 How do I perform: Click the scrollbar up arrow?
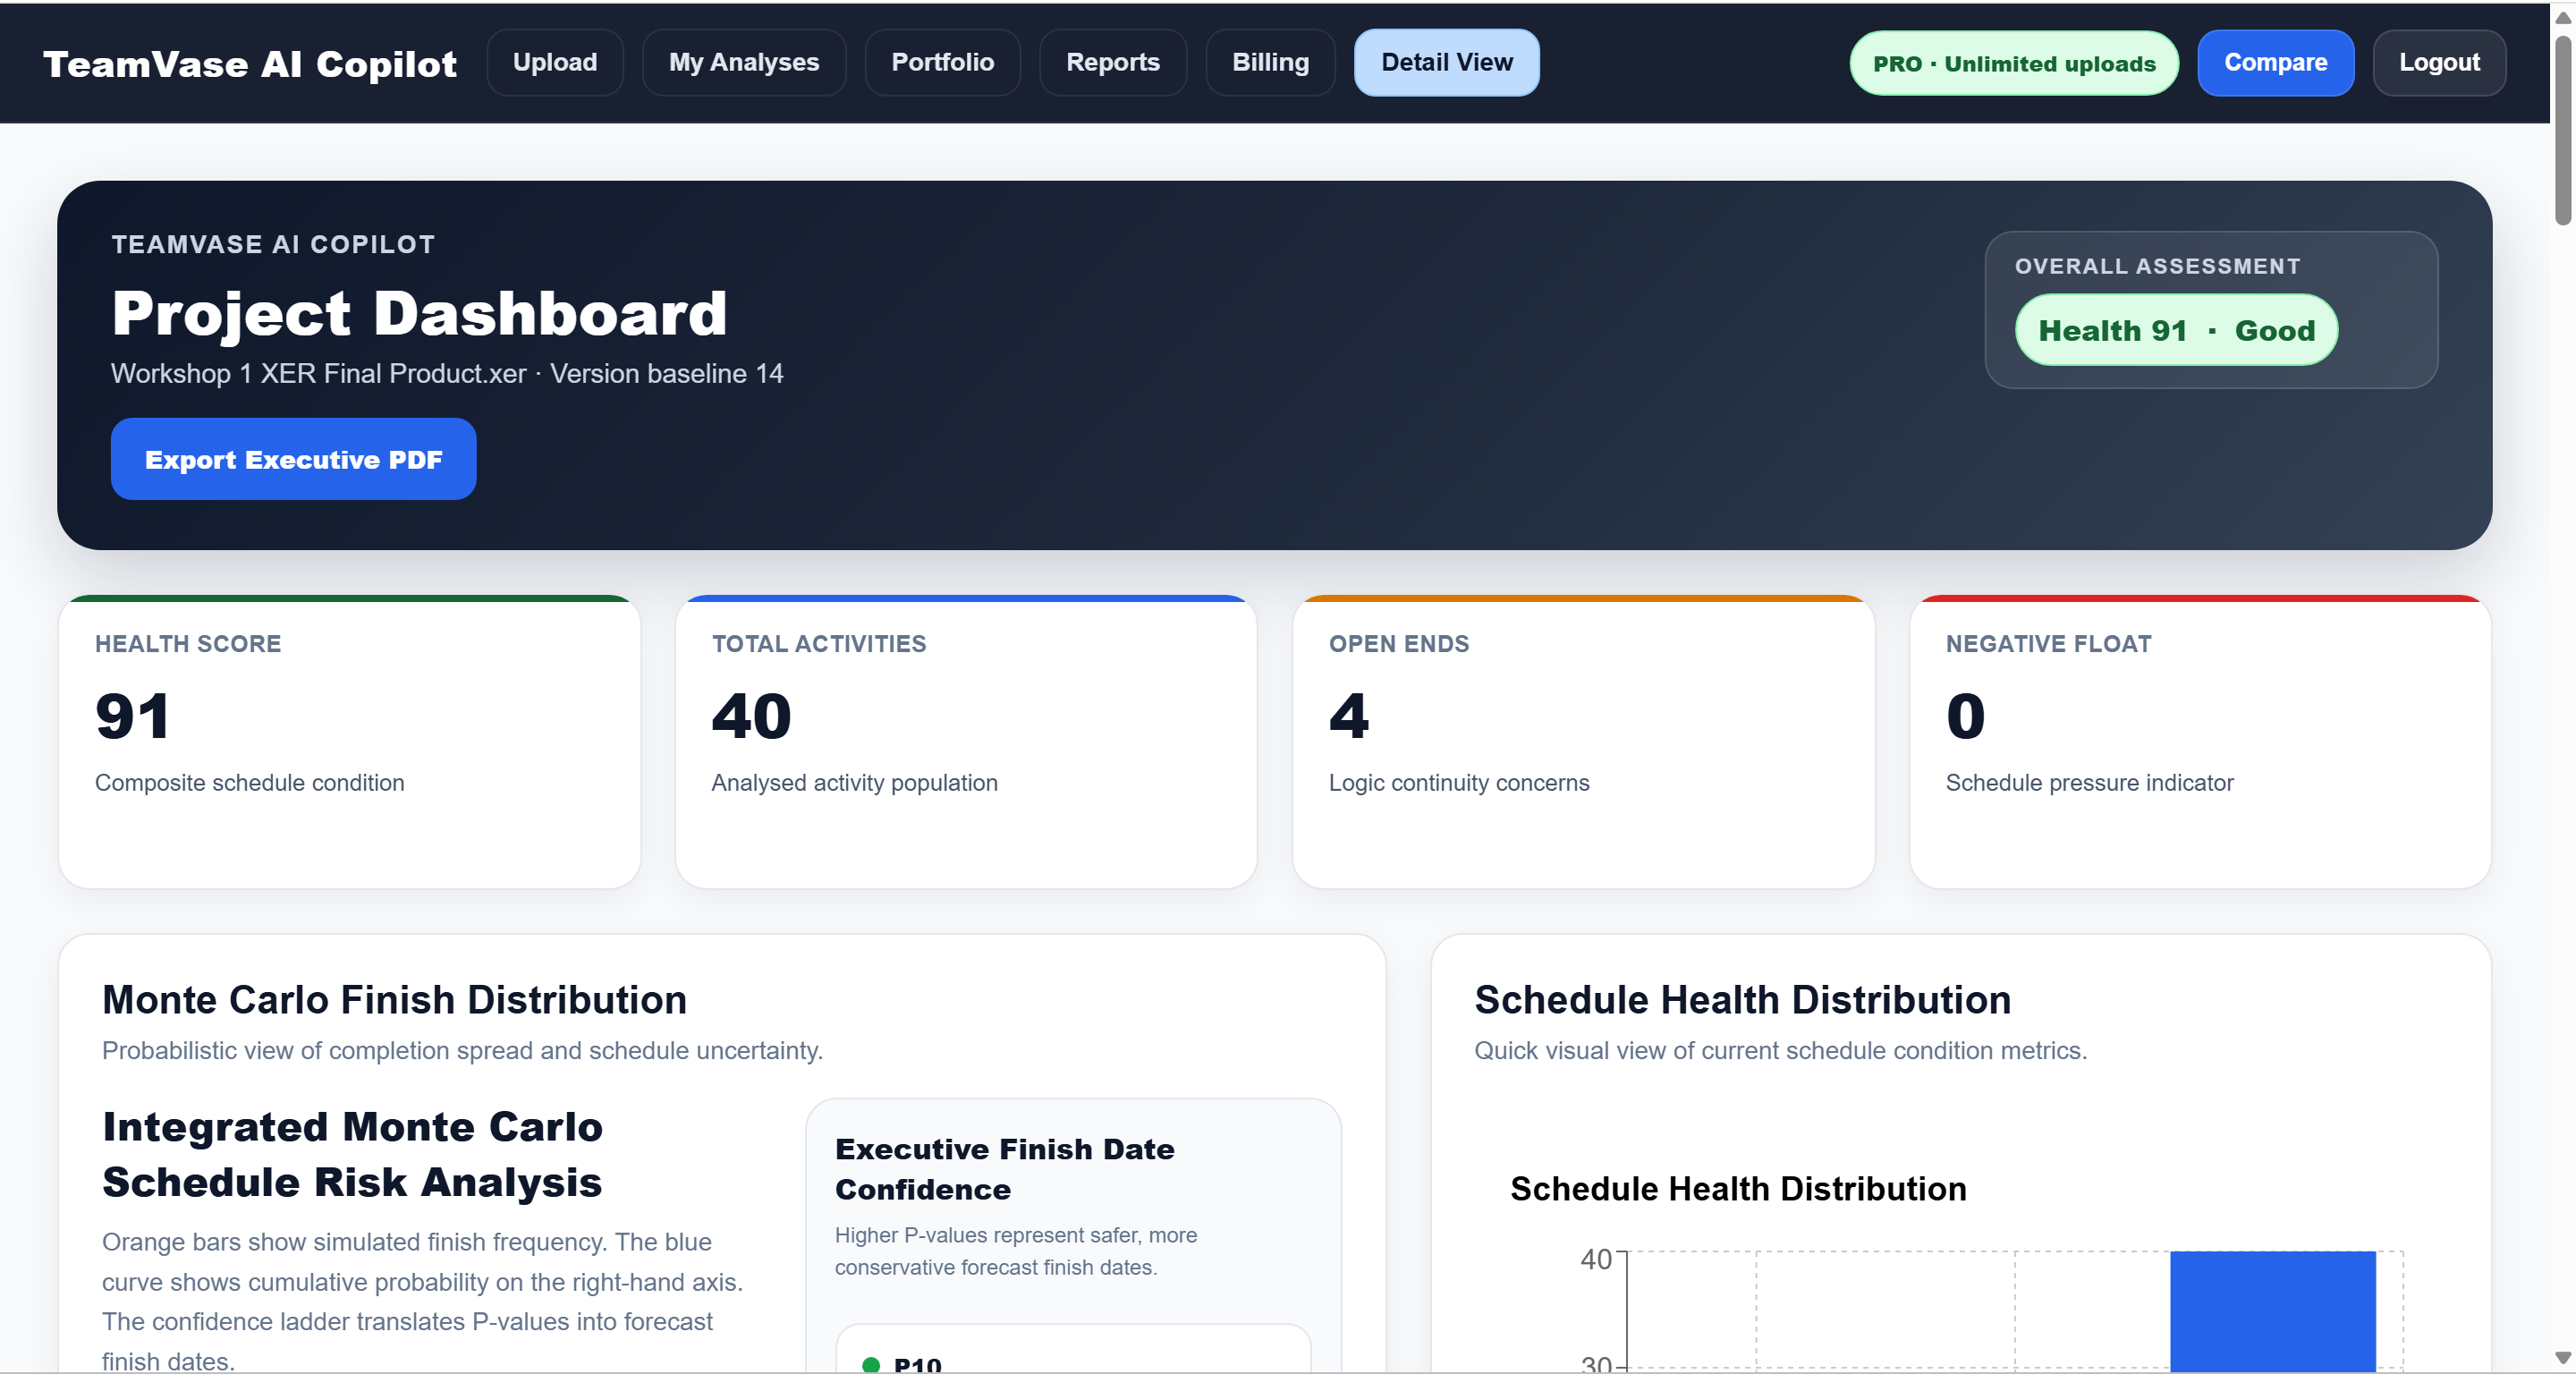pyautogui.click(x=2563, y=17)
